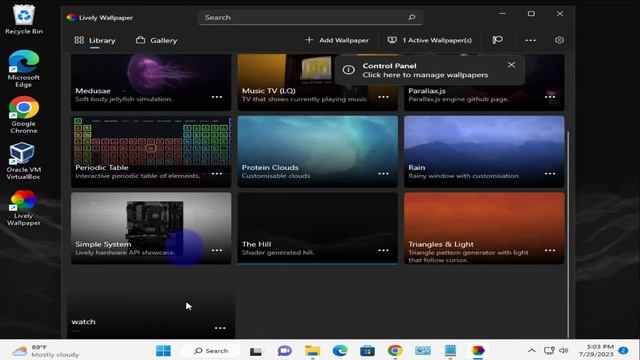Select Lively Wallpaper desktop shortcut
This screenshot has height=360, width=640.
(x=23, y=207)
